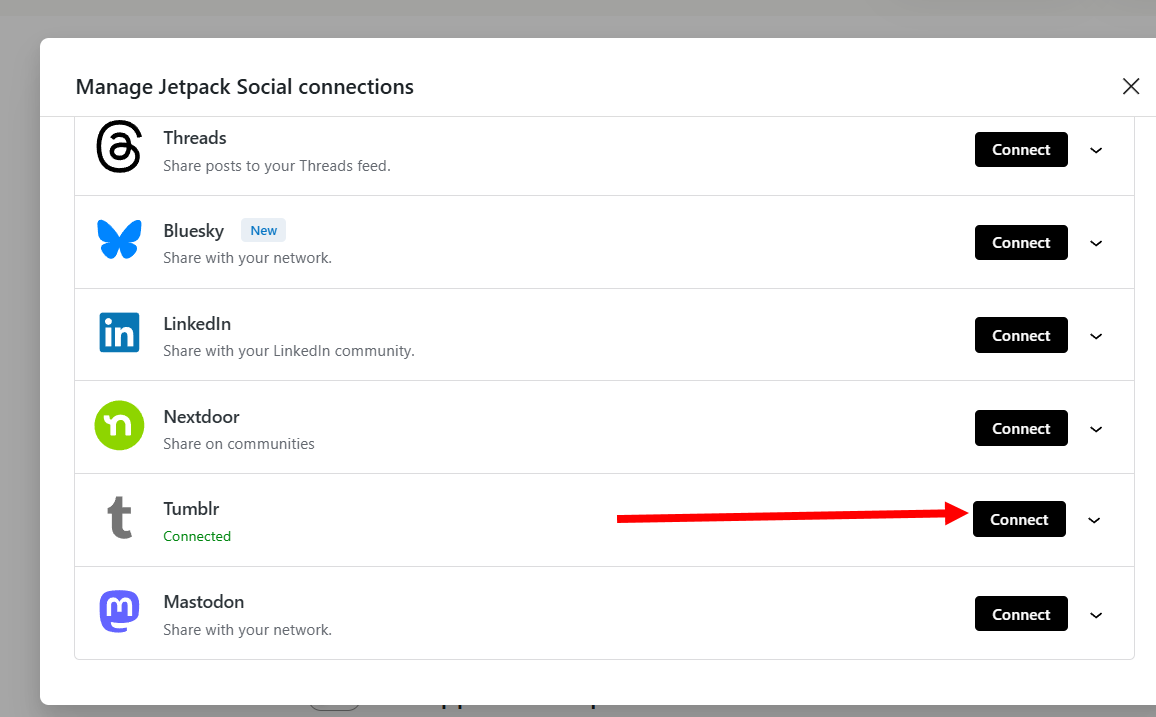Image resolution: width=1156 pixels, height=717 pixels.
Task: Click Connect in the Tumblr row
Action: (1019, 520)
